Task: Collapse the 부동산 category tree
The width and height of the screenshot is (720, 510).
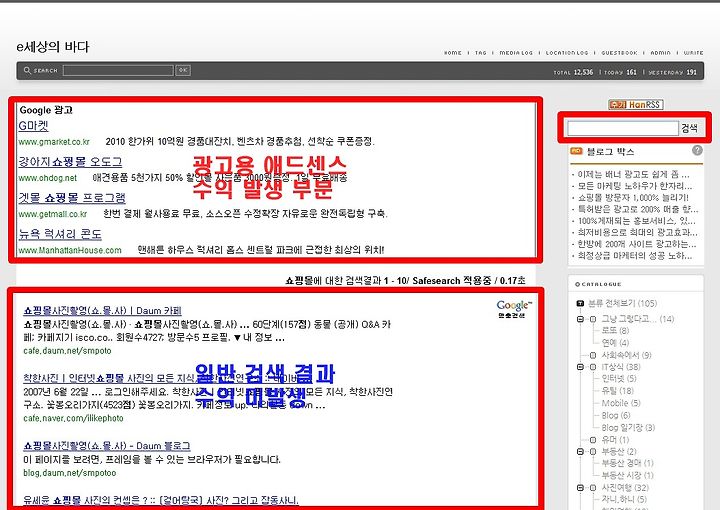Action: [x=580, y=452]
